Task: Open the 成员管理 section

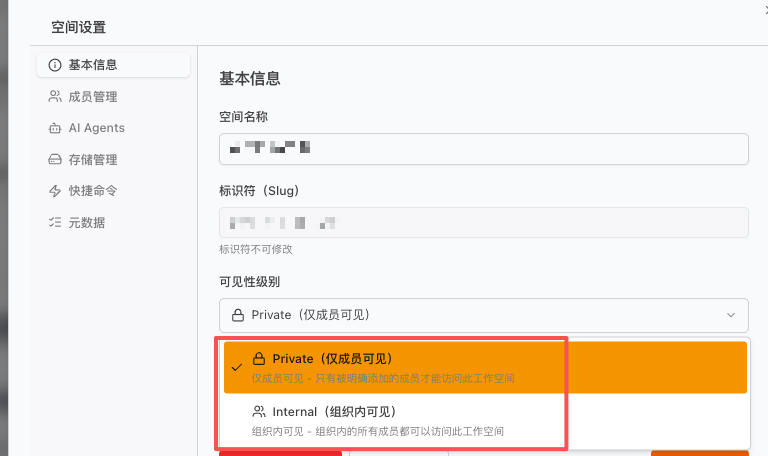Action: (x=93, y=97)
